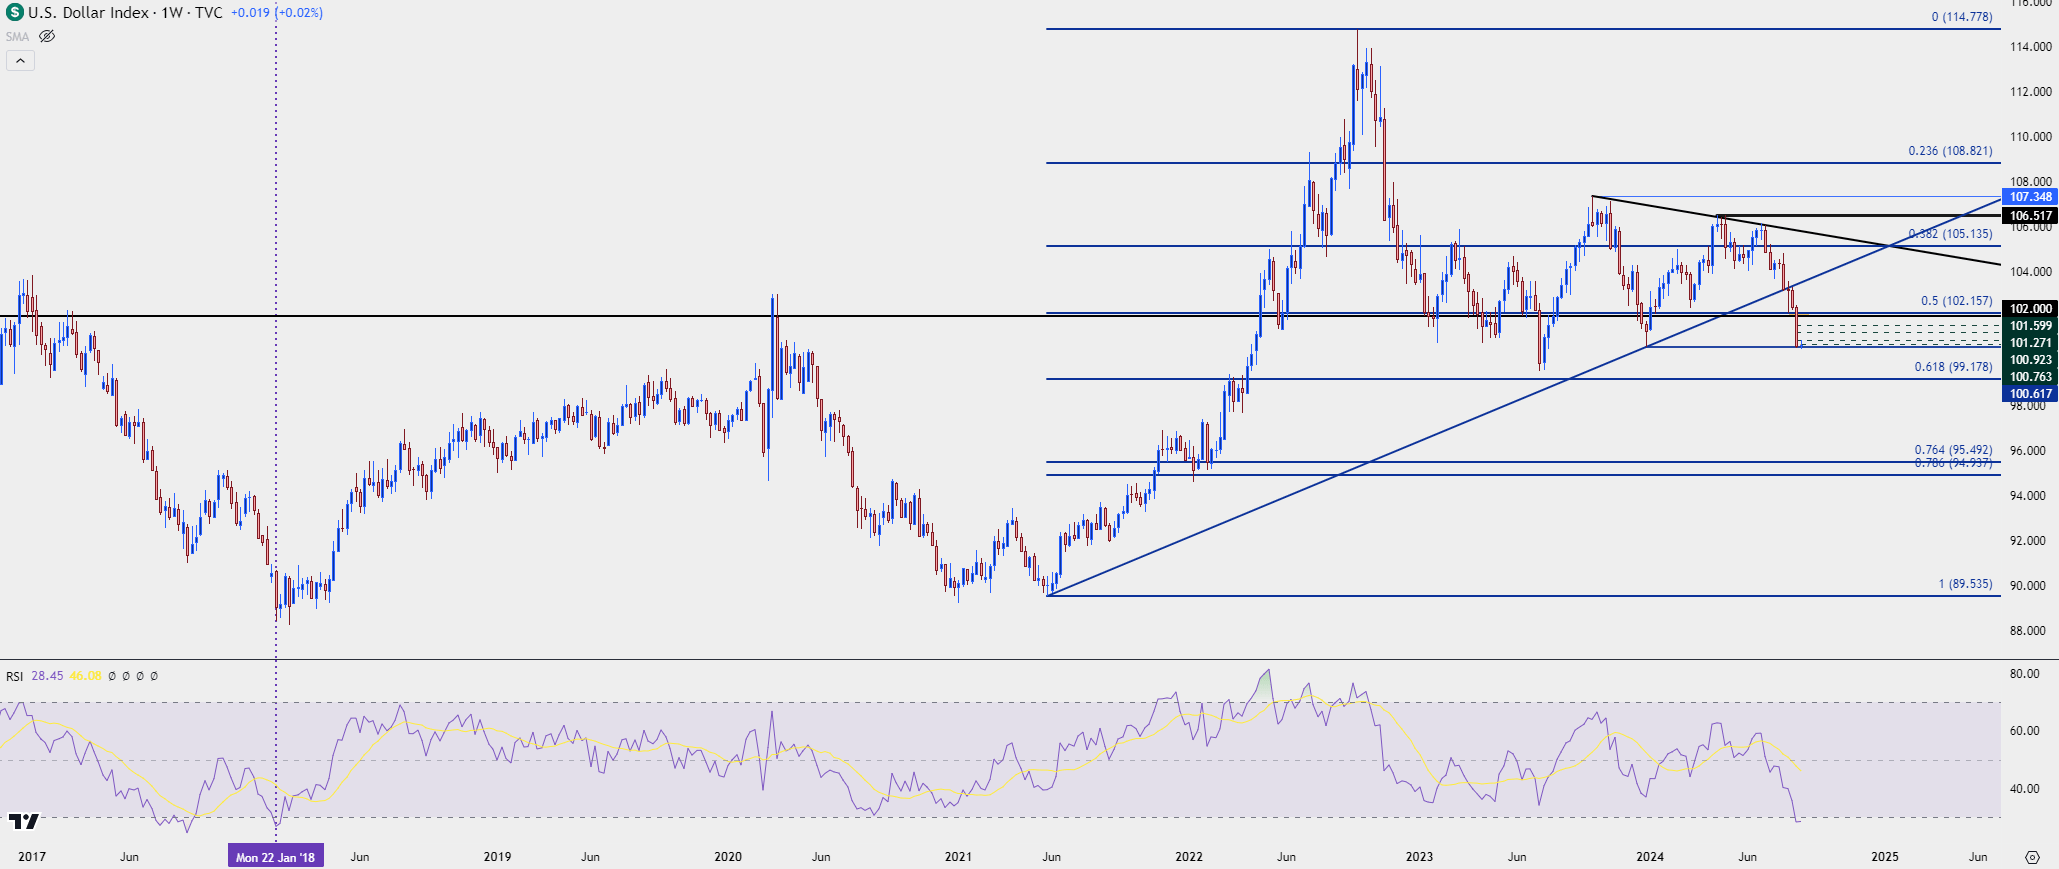Viewport: 2059px width, 869px height.
Task: Click the 0.5 (102.157) Fibonacci label
Action: pos(1957,301)
